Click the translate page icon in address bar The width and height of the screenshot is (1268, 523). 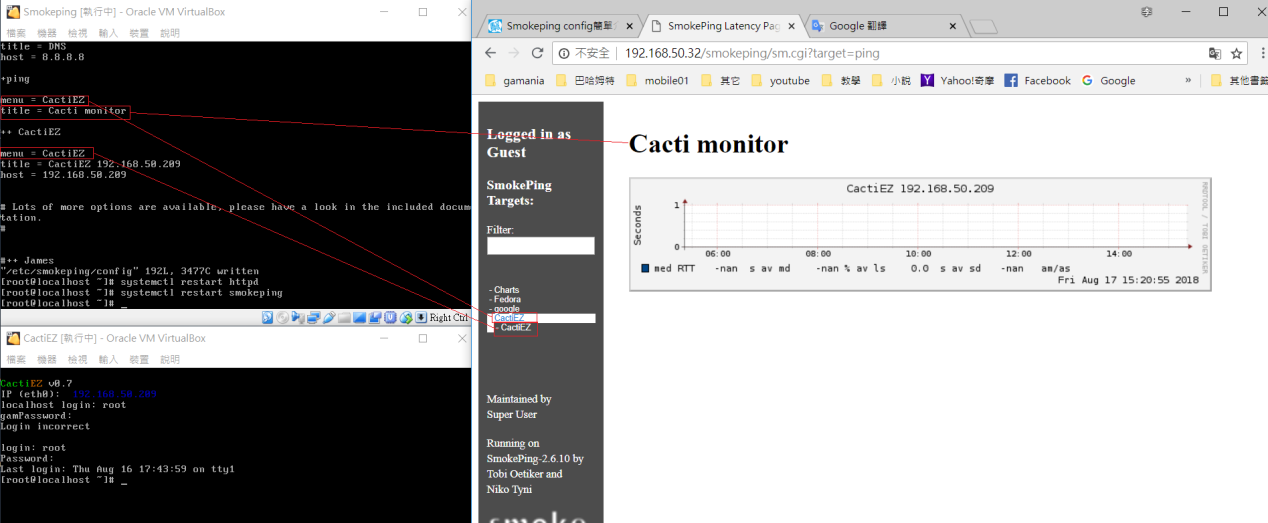click(1215, 53)
